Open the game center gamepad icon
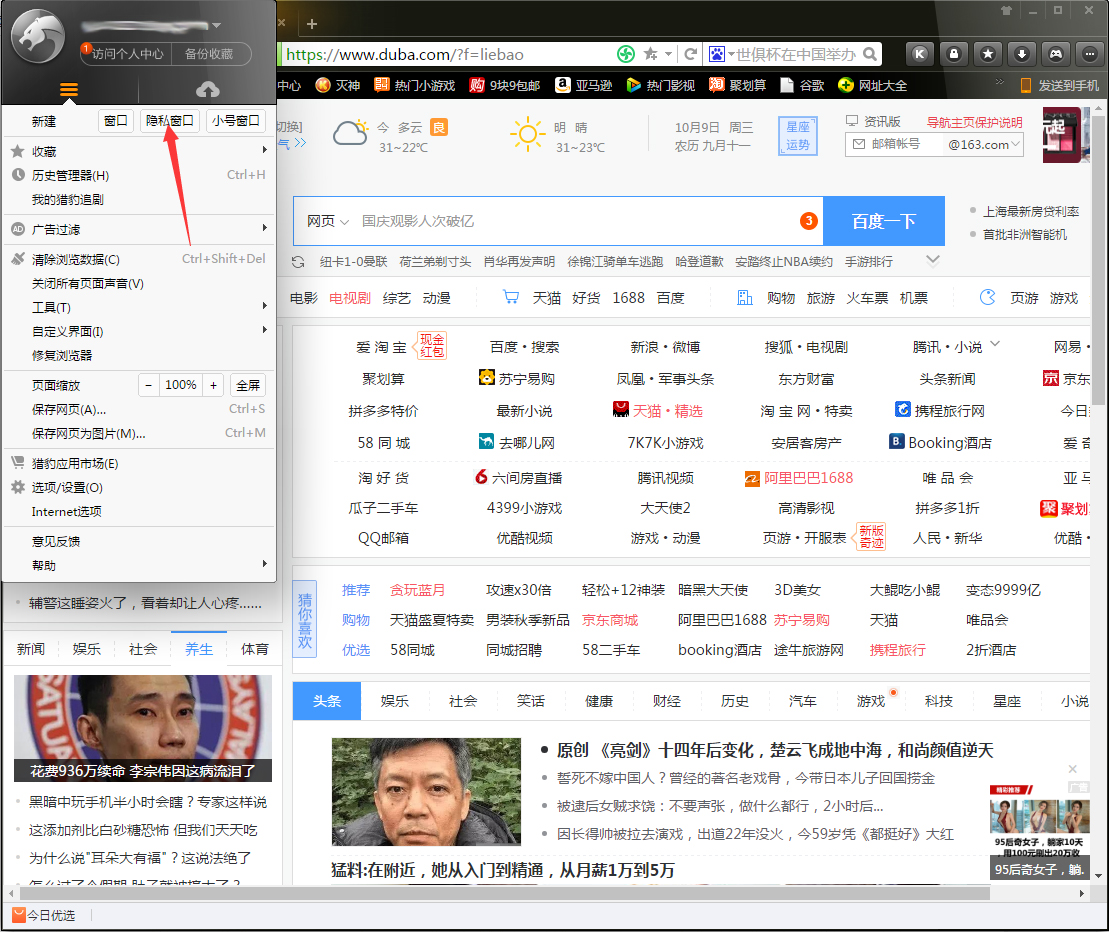 point(1055,54)
